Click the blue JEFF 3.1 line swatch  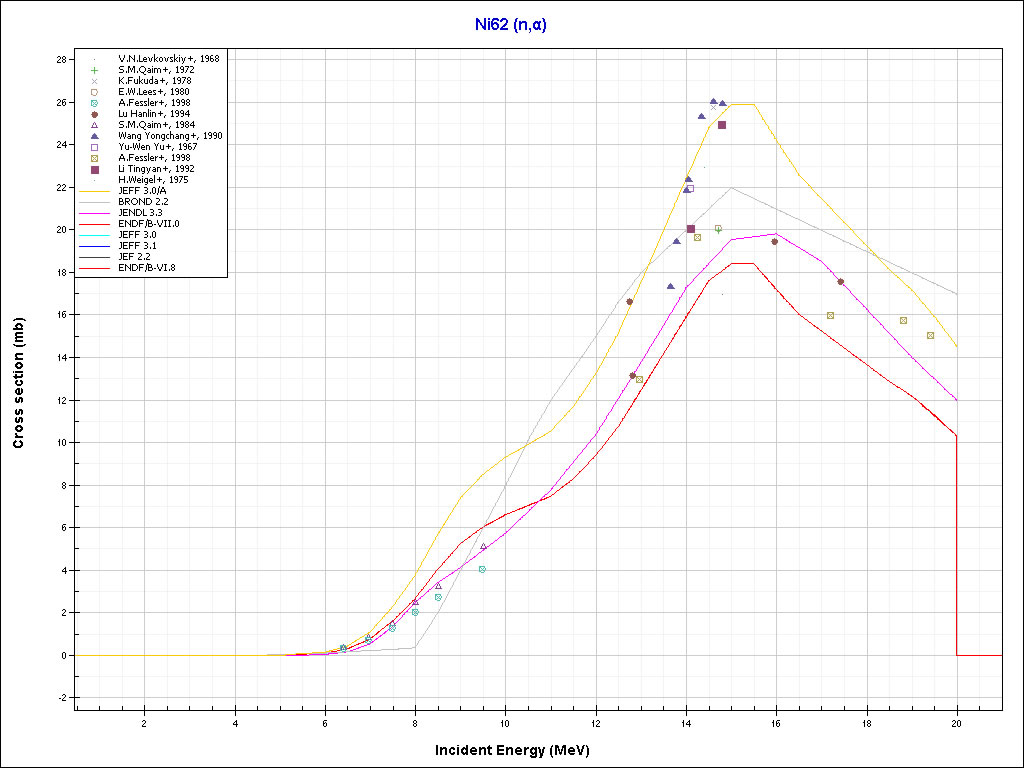pos(94,246)
